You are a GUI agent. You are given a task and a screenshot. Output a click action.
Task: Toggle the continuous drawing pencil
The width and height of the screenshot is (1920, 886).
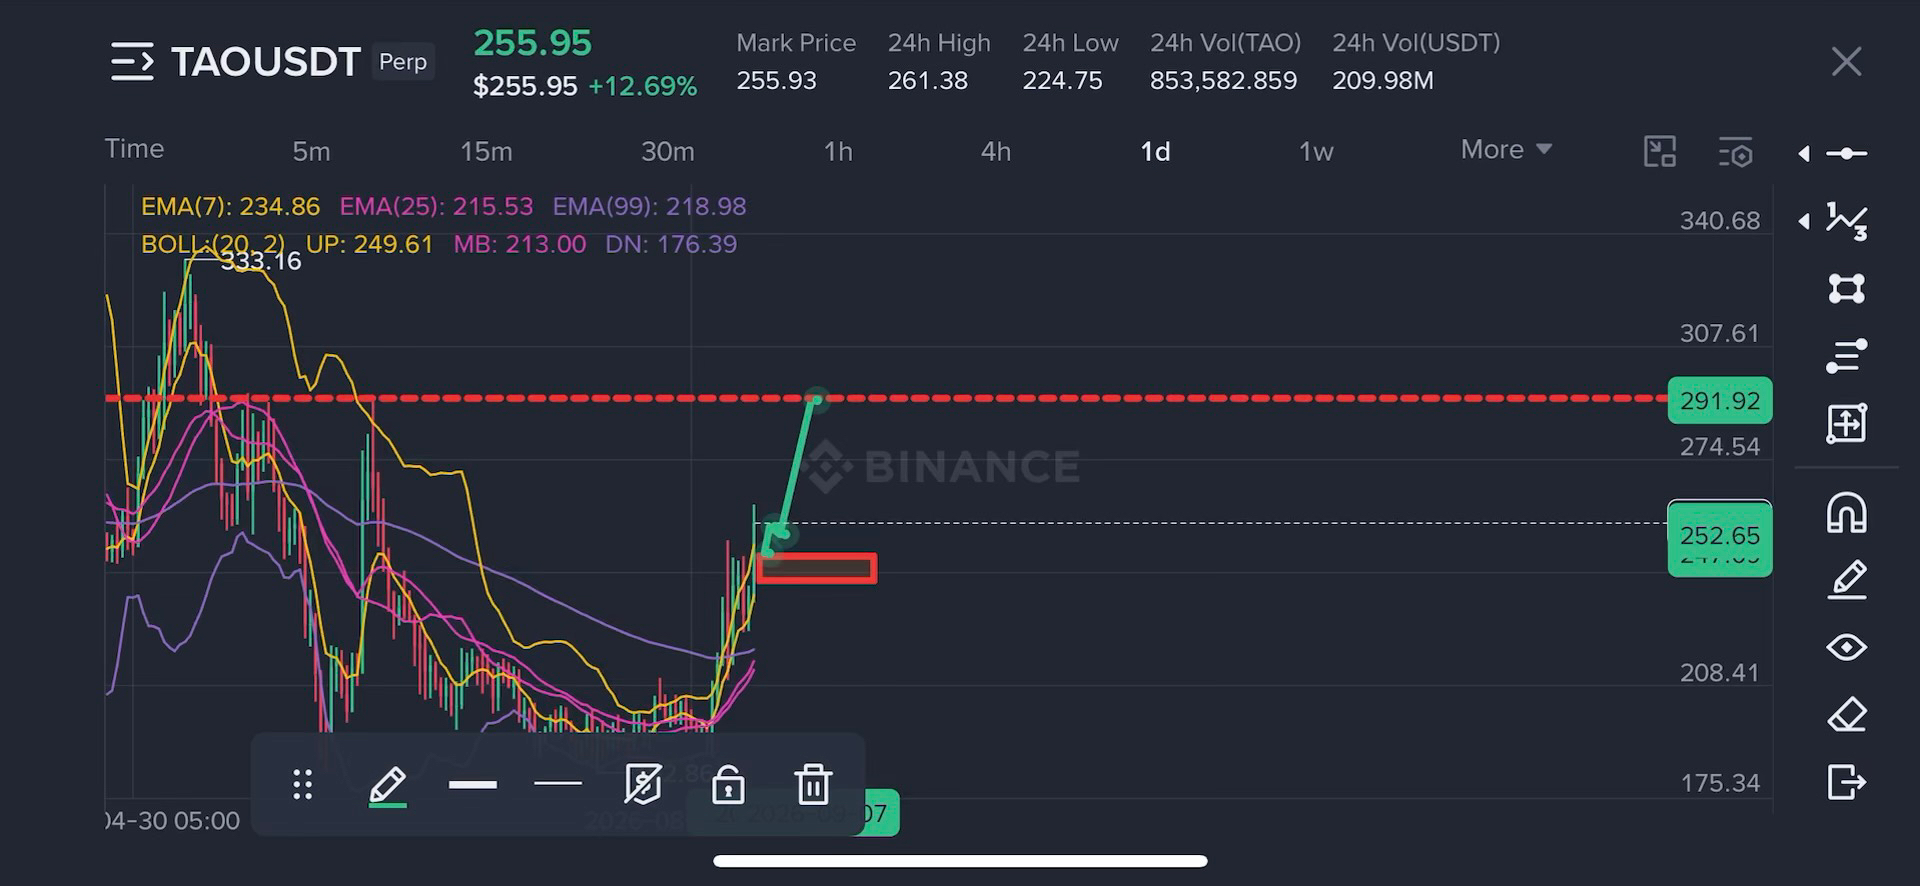[x=1847, y=580]
